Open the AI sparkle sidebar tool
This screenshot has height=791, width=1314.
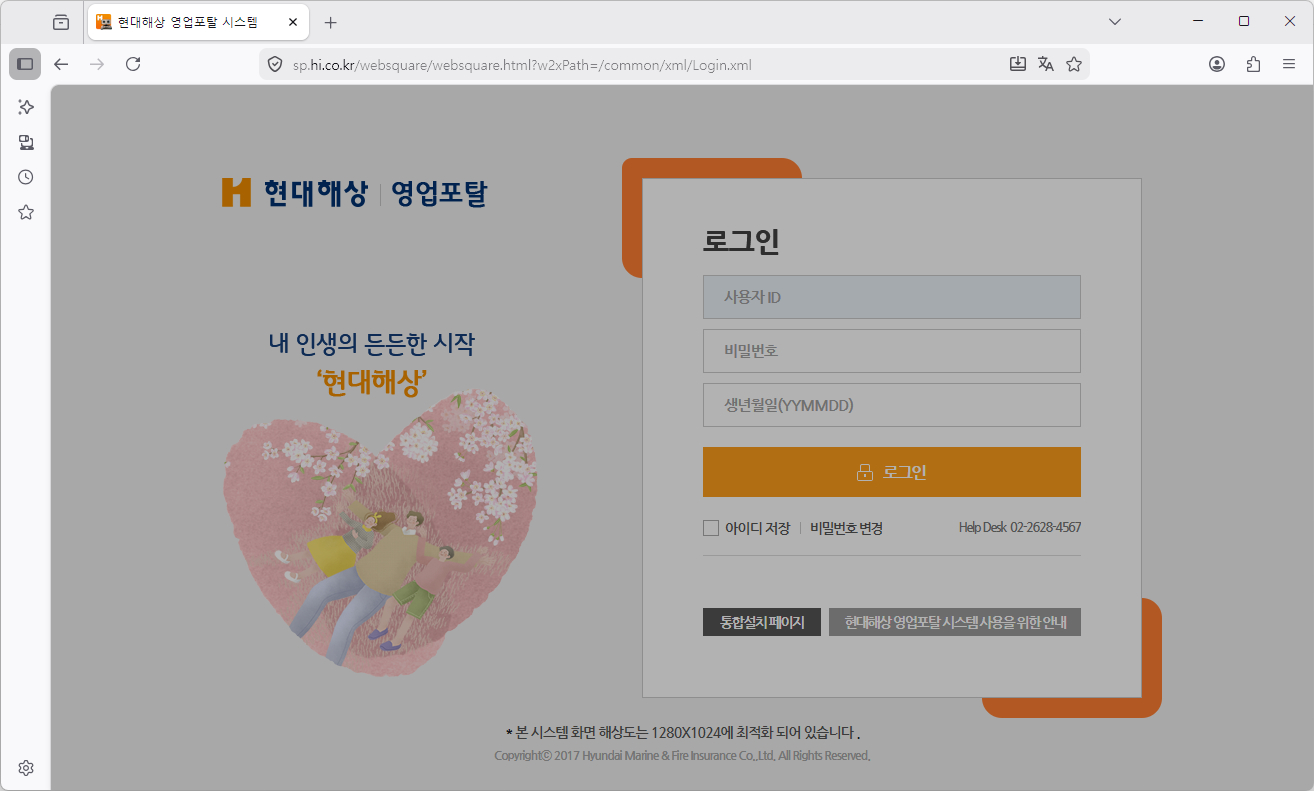pos(26,107)
